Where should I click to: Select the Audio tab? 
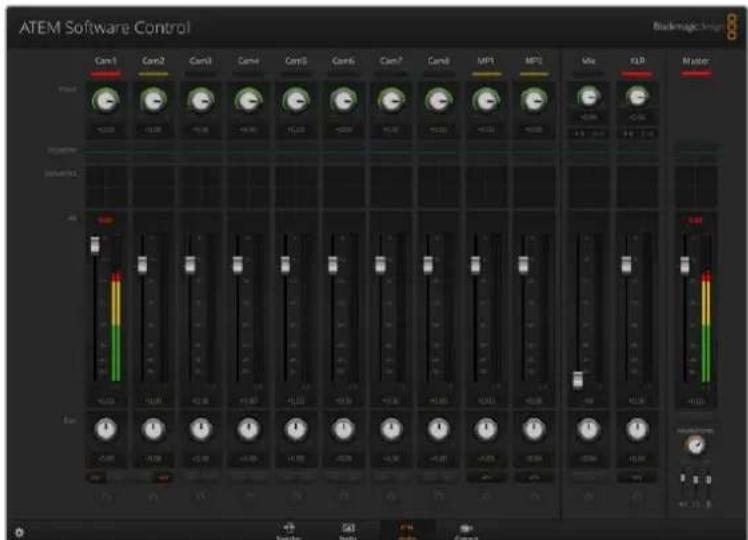point(407,531)
